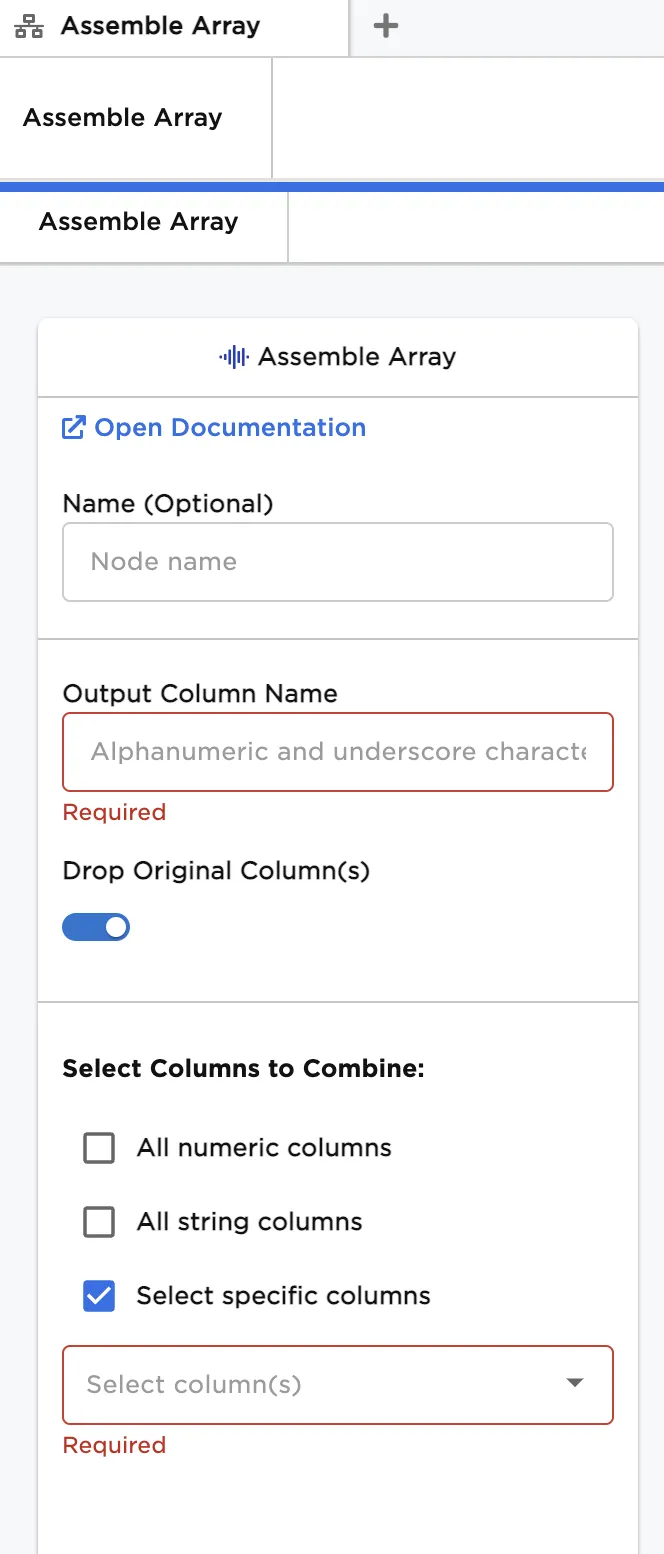Screen dimensions: 664x1554
Task: Click the caret arrow in column selector
Action: 574,1383
